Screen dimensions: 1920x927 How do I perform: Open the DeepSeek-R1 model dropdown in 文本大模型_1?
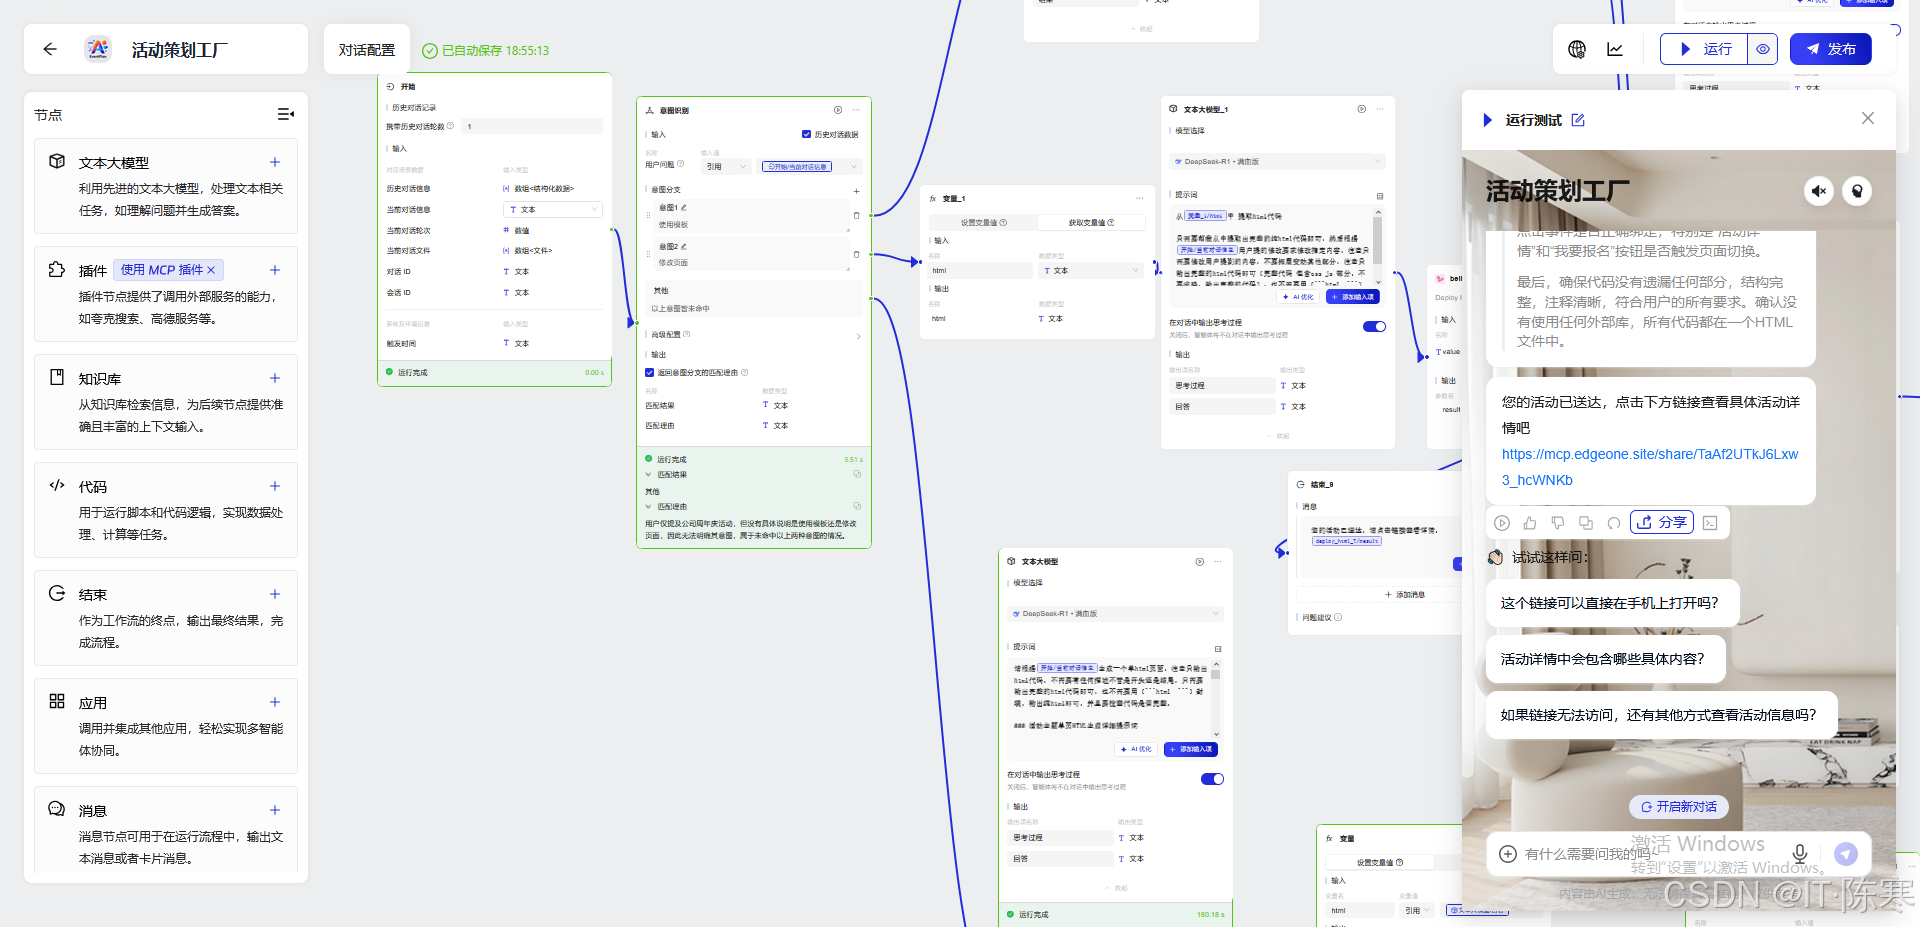pos(1278,161)
